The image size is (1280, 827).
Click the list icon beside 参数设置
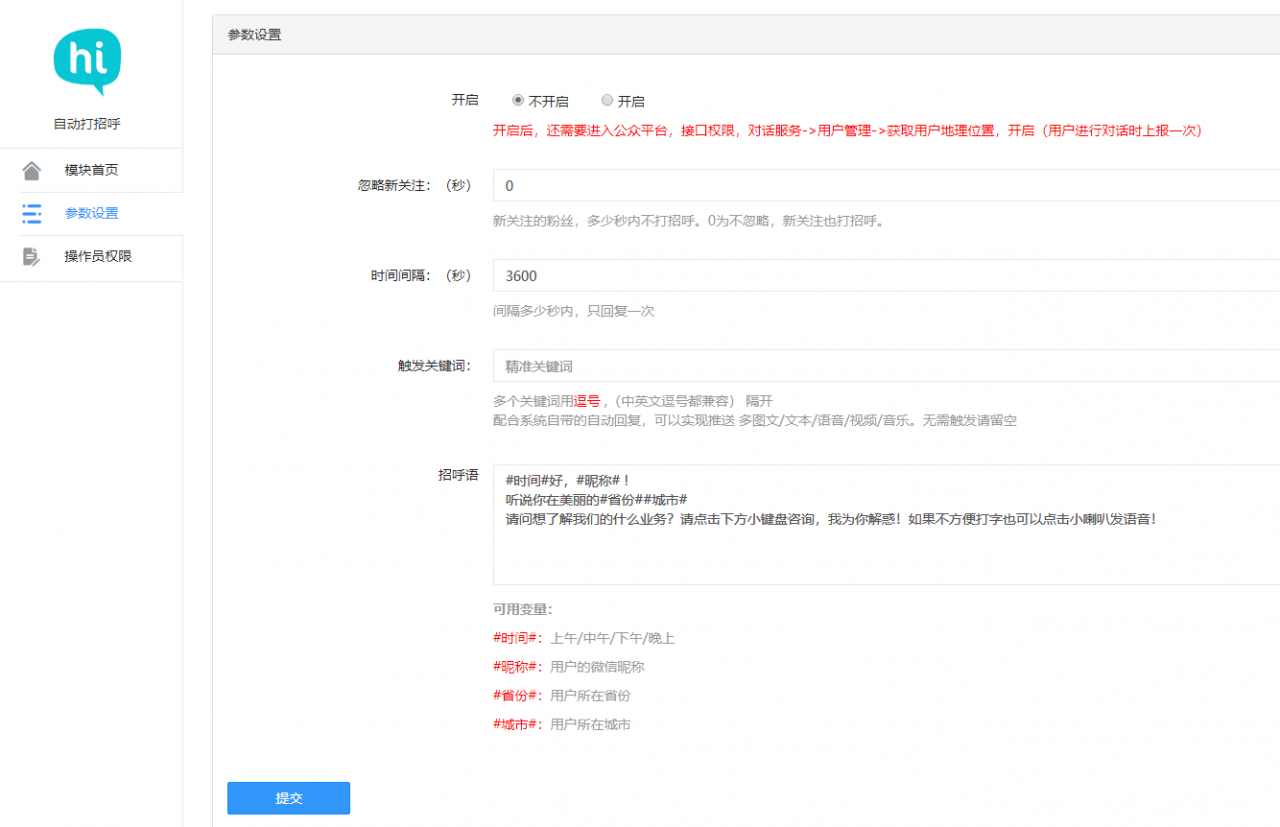[x=32, y=213]
